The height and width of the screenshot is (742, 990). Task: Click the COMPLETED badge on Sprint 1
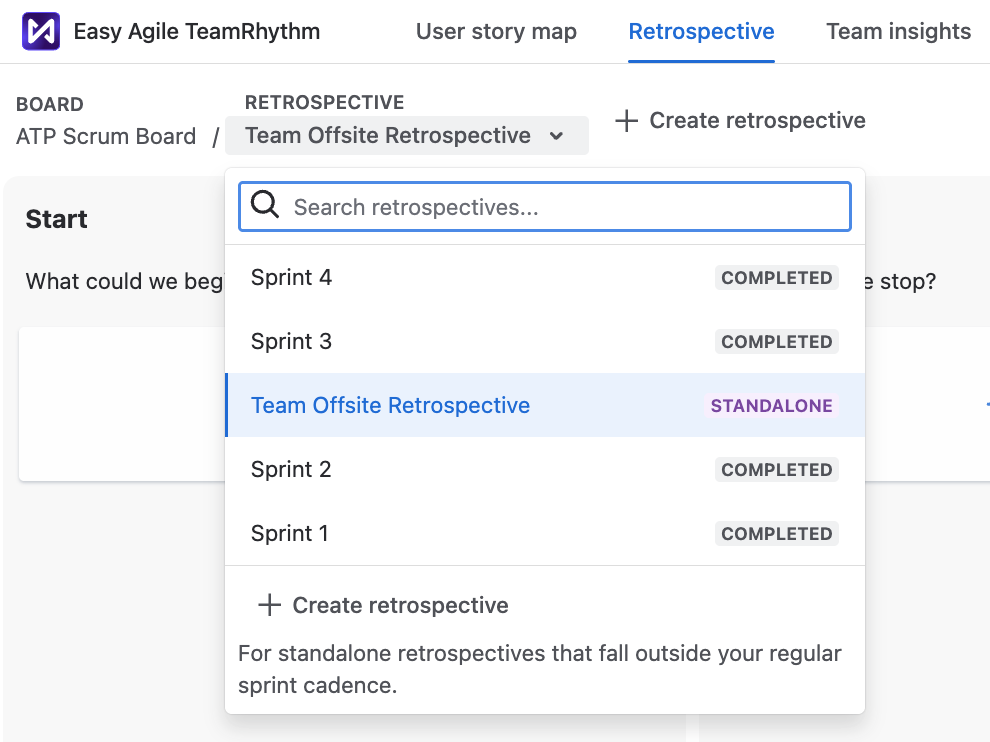pos(777,534)
